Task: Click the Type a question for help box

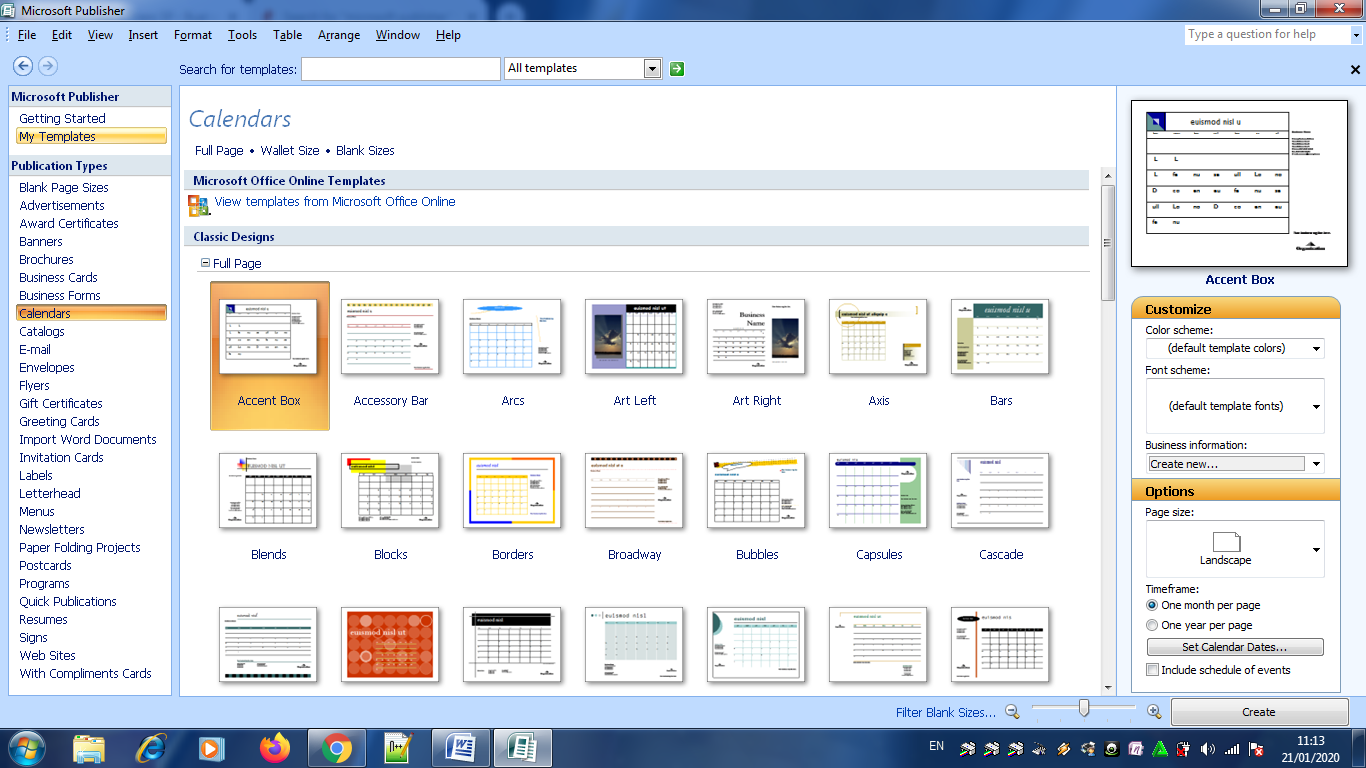Action: click(x=1266, y=34)
